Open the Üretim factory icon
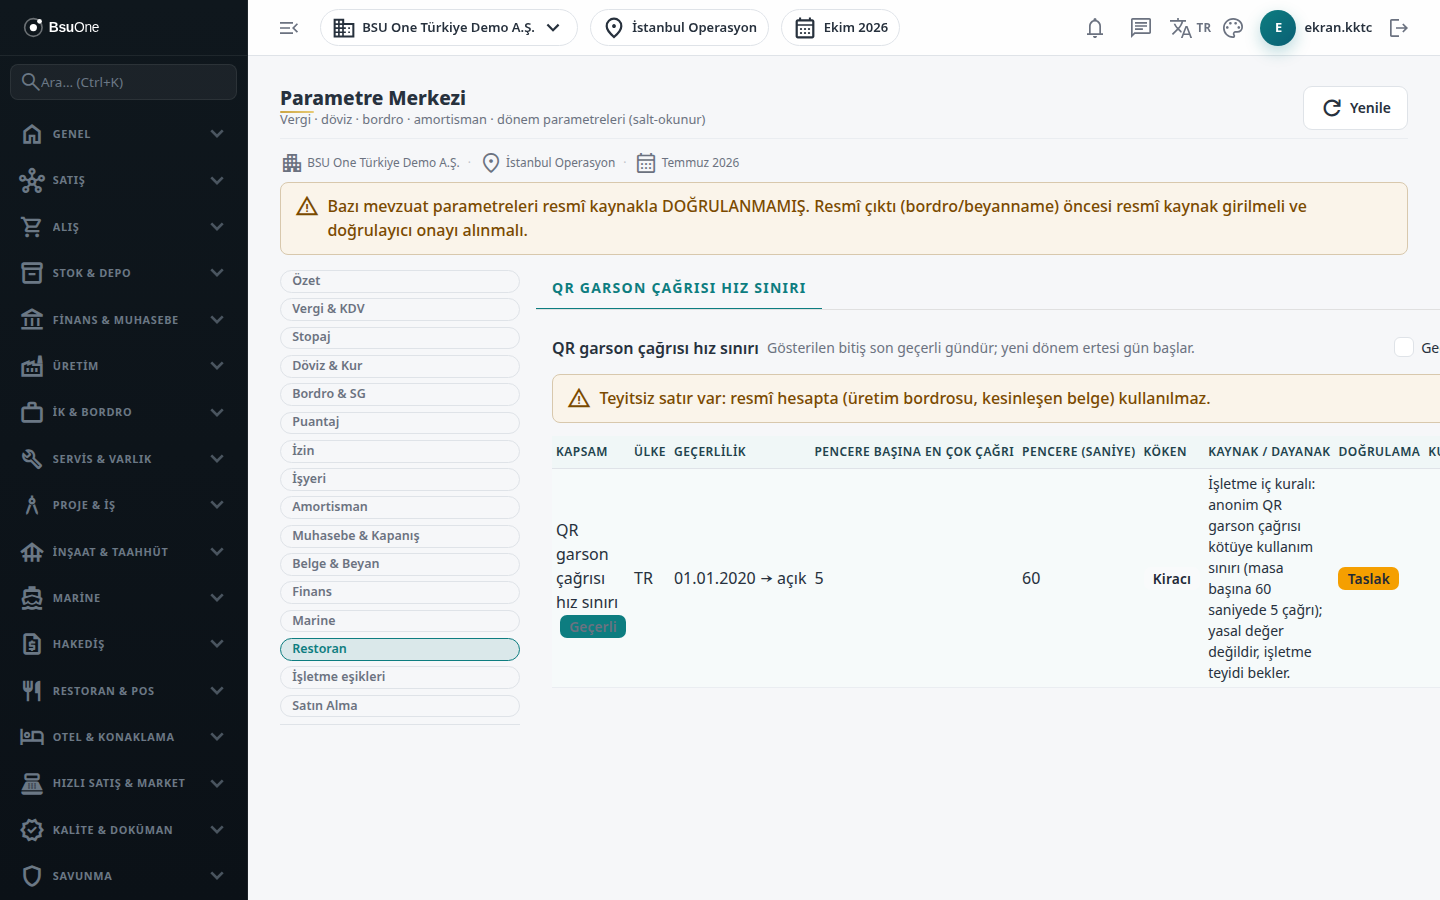The width and height of the screenshot is (1440, 900). click(32, 366)
